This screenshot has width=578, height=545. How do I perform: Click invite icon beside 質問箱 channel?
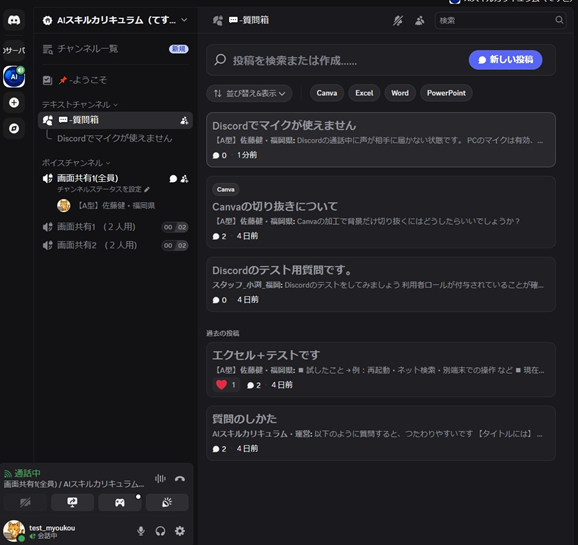[x=184, y=120]
